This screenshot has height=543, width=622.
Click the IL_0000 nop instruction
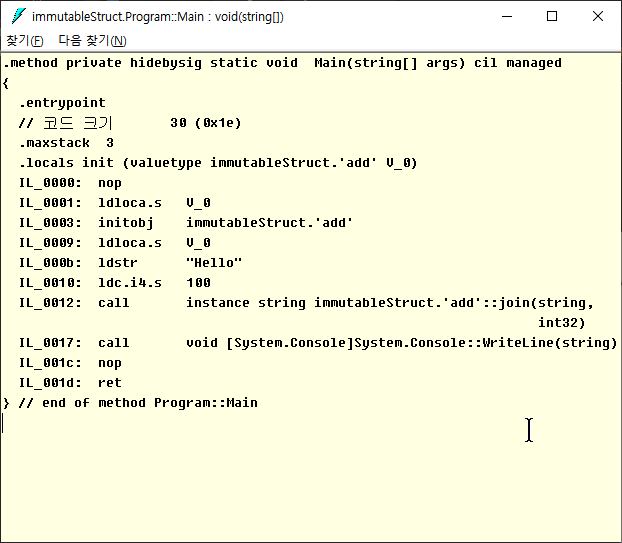coord(70,183)
